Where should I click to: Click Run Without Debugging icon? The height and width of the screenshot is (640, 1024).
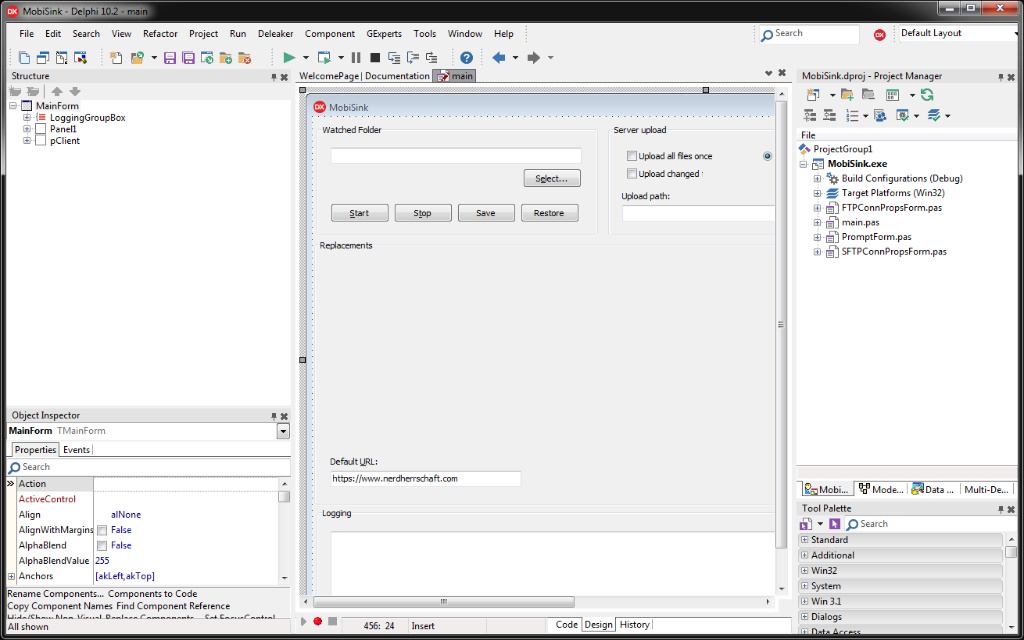[x=324, y=57]
